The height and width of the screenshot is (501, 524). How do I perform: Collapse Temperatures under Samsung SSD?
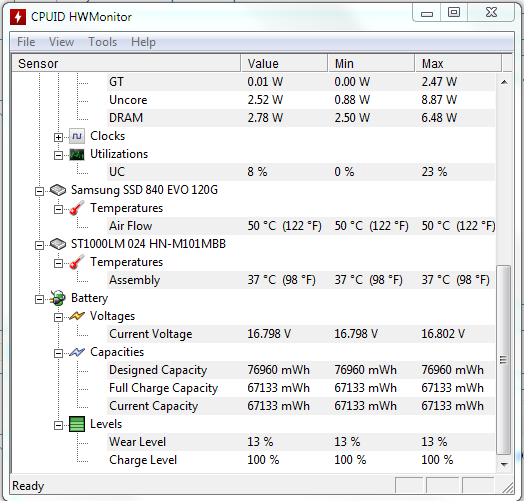58,210
